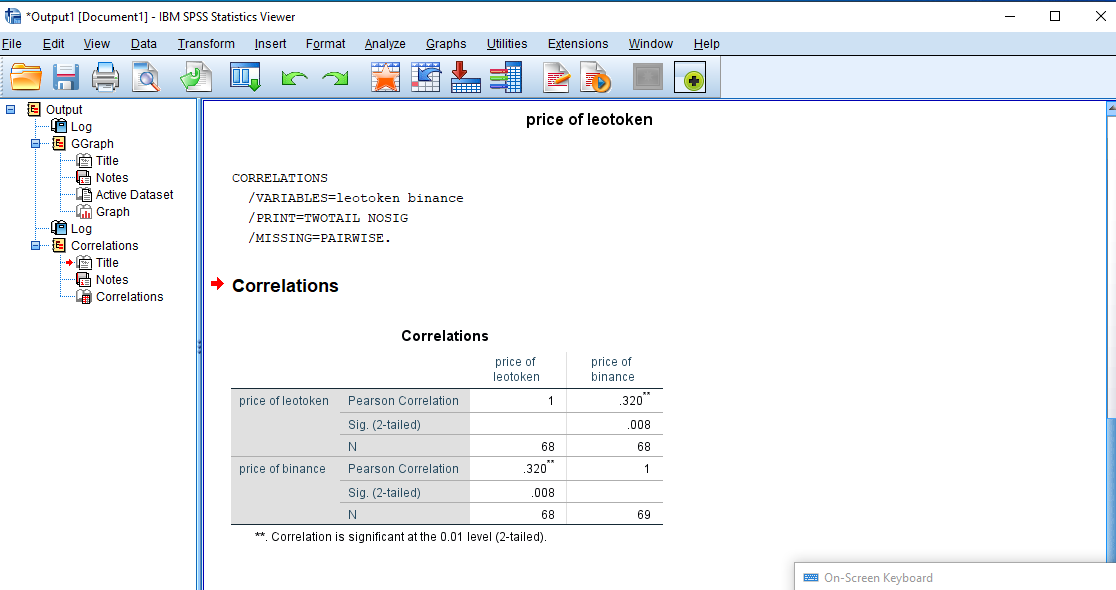Click the outline pane splitter handle
The image size is (1116, 590).
coord(199,347)
